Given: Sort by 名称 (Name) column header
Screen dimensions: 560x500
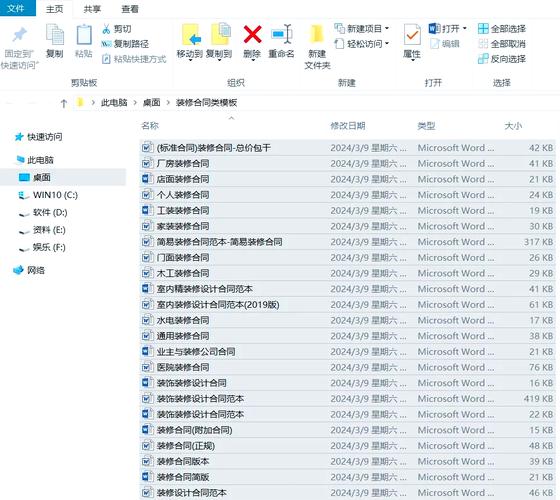Looking at the screenshot, I should tap(150, 126).
